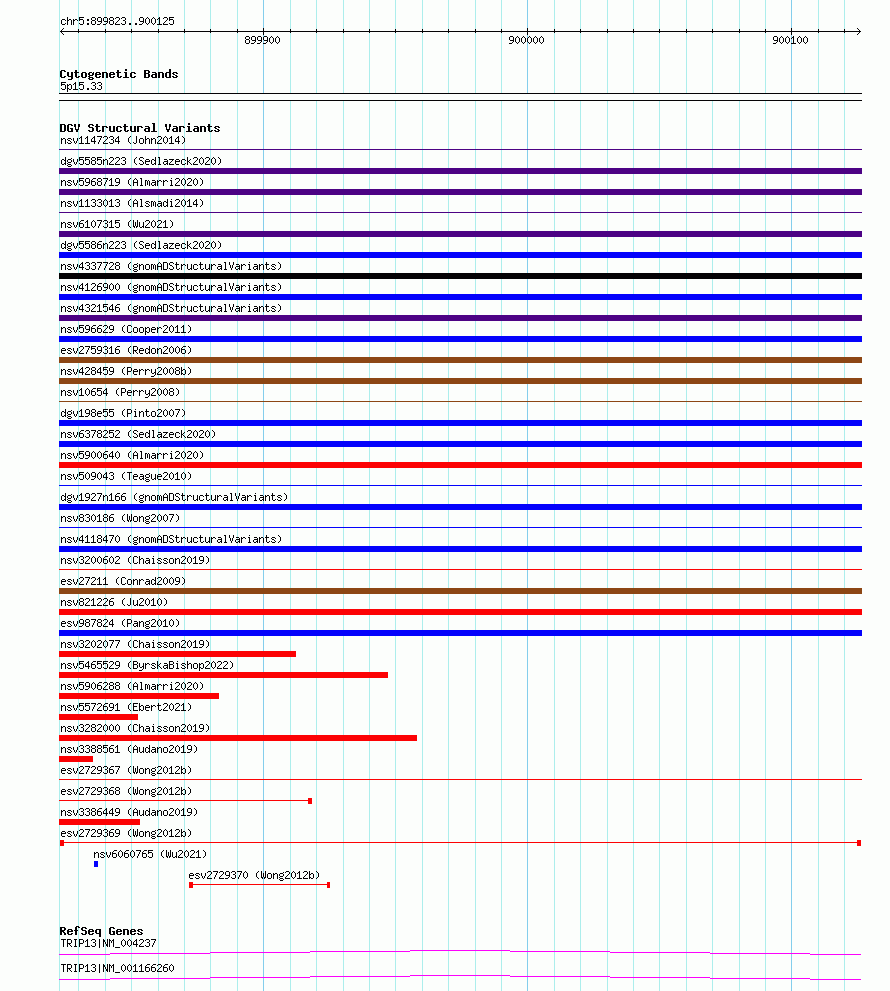Click esv27211 (Conrad2009) label
Screen dimensions: 890x991
(x=123, y=581)
